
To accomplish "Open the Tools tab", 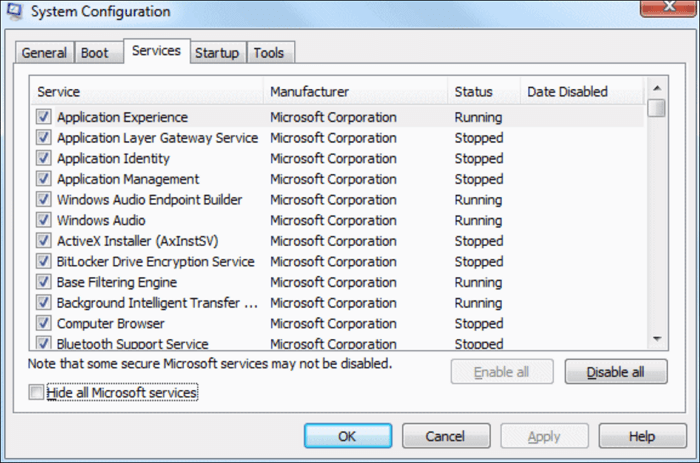I will [x=269, y=53].
